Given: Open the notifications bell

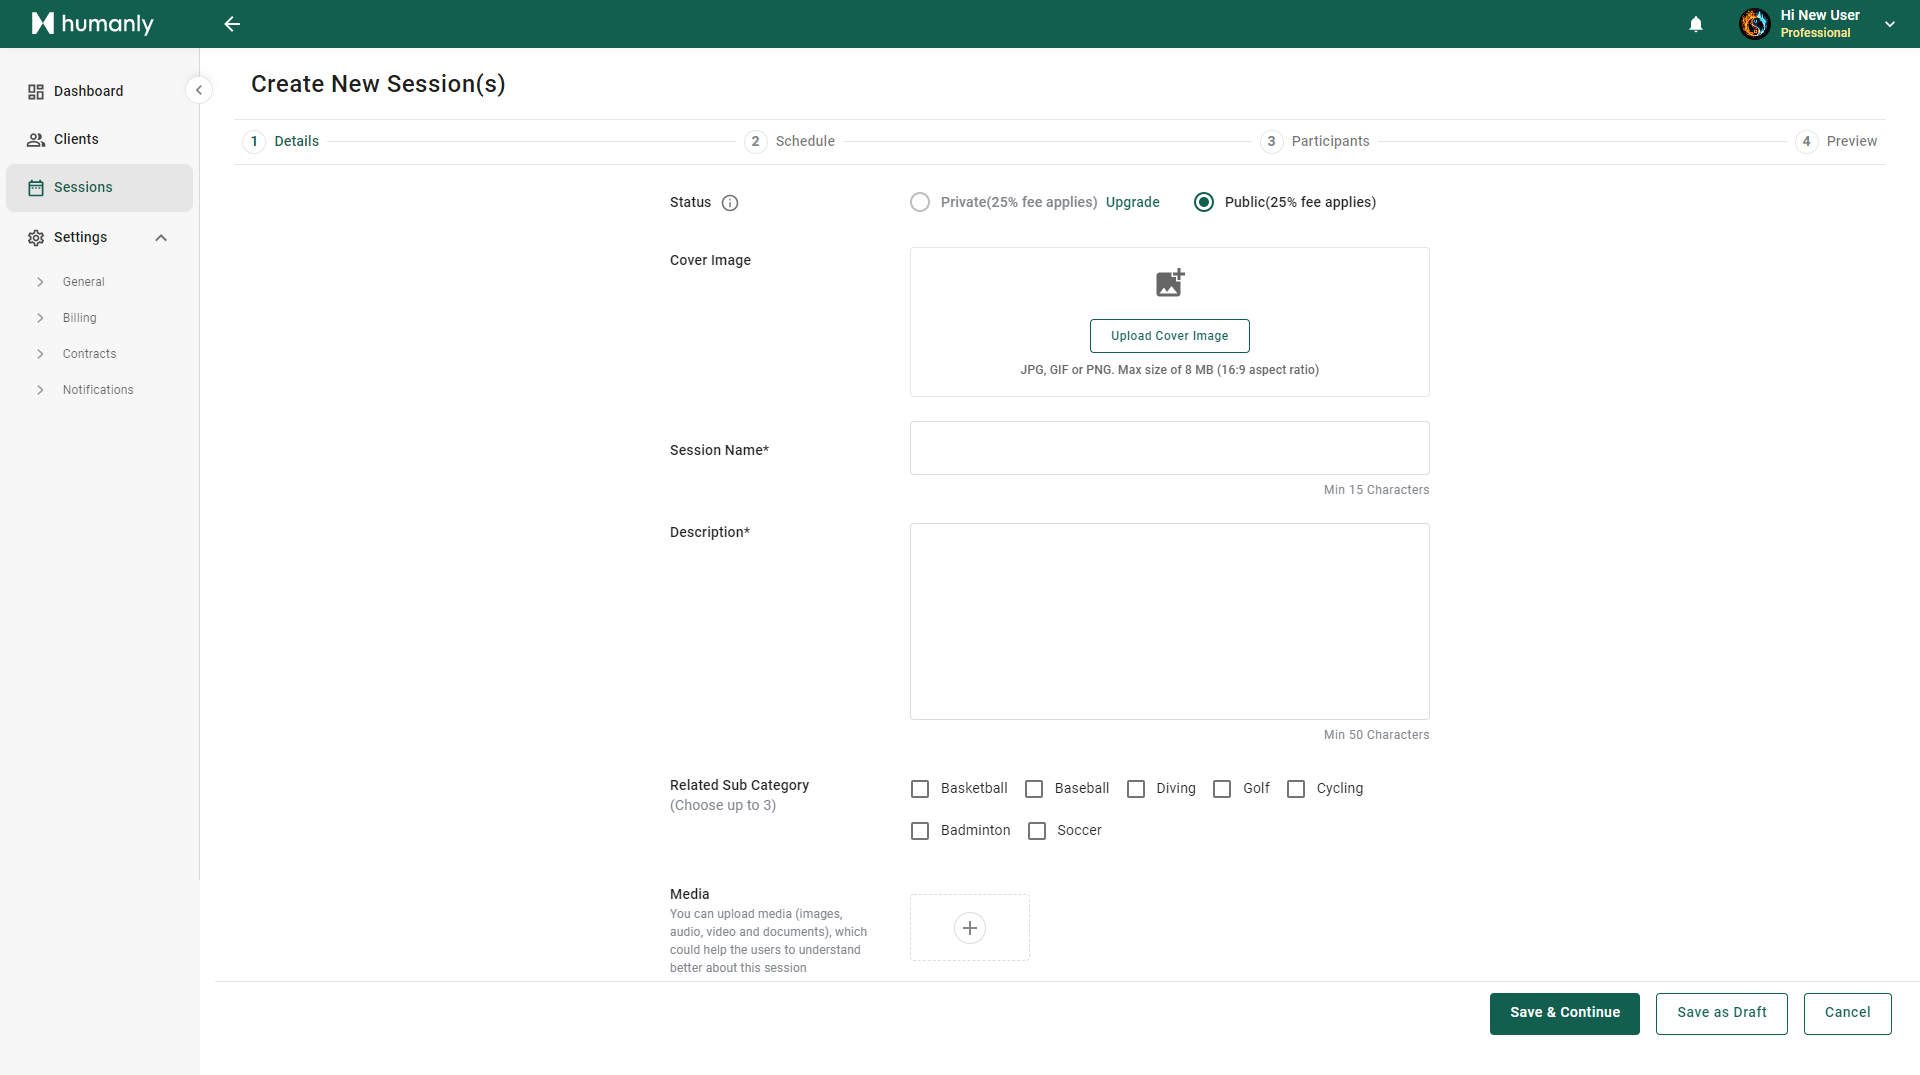Looking at the screenshot, I should coord(1696,24).
